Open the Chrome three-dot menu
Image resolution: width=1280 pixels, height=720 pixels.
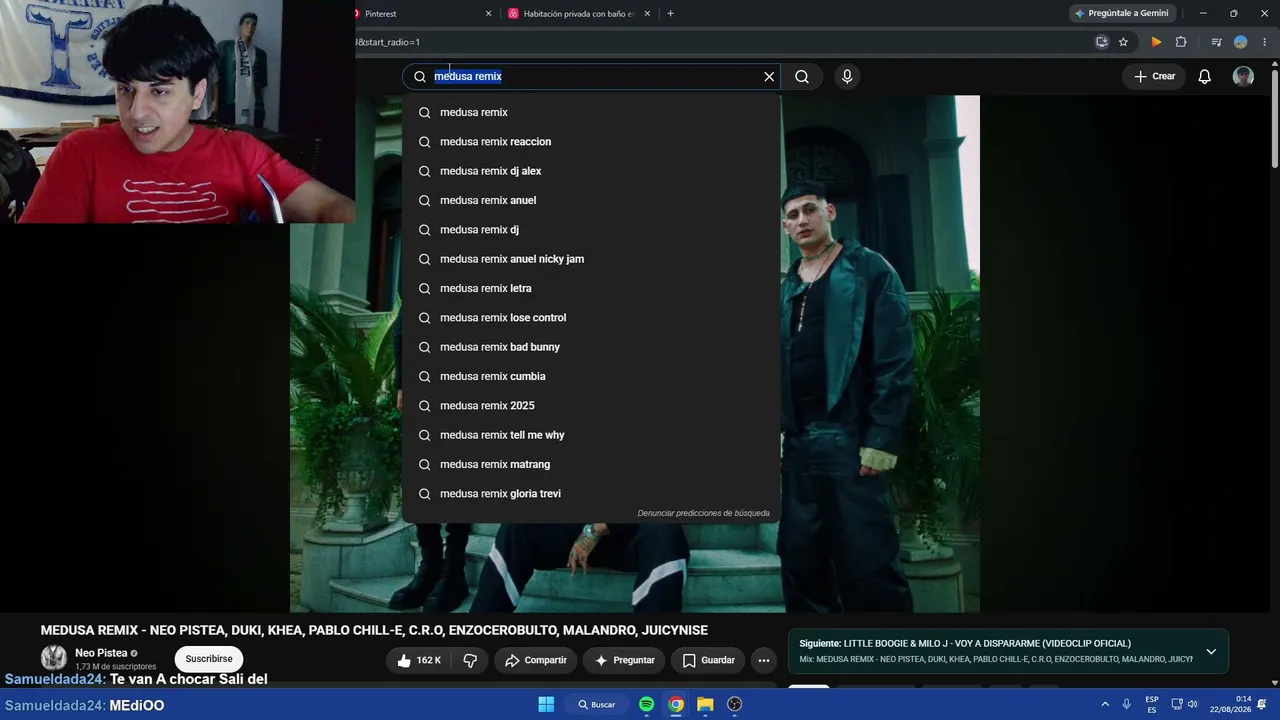click(1265, 42)
